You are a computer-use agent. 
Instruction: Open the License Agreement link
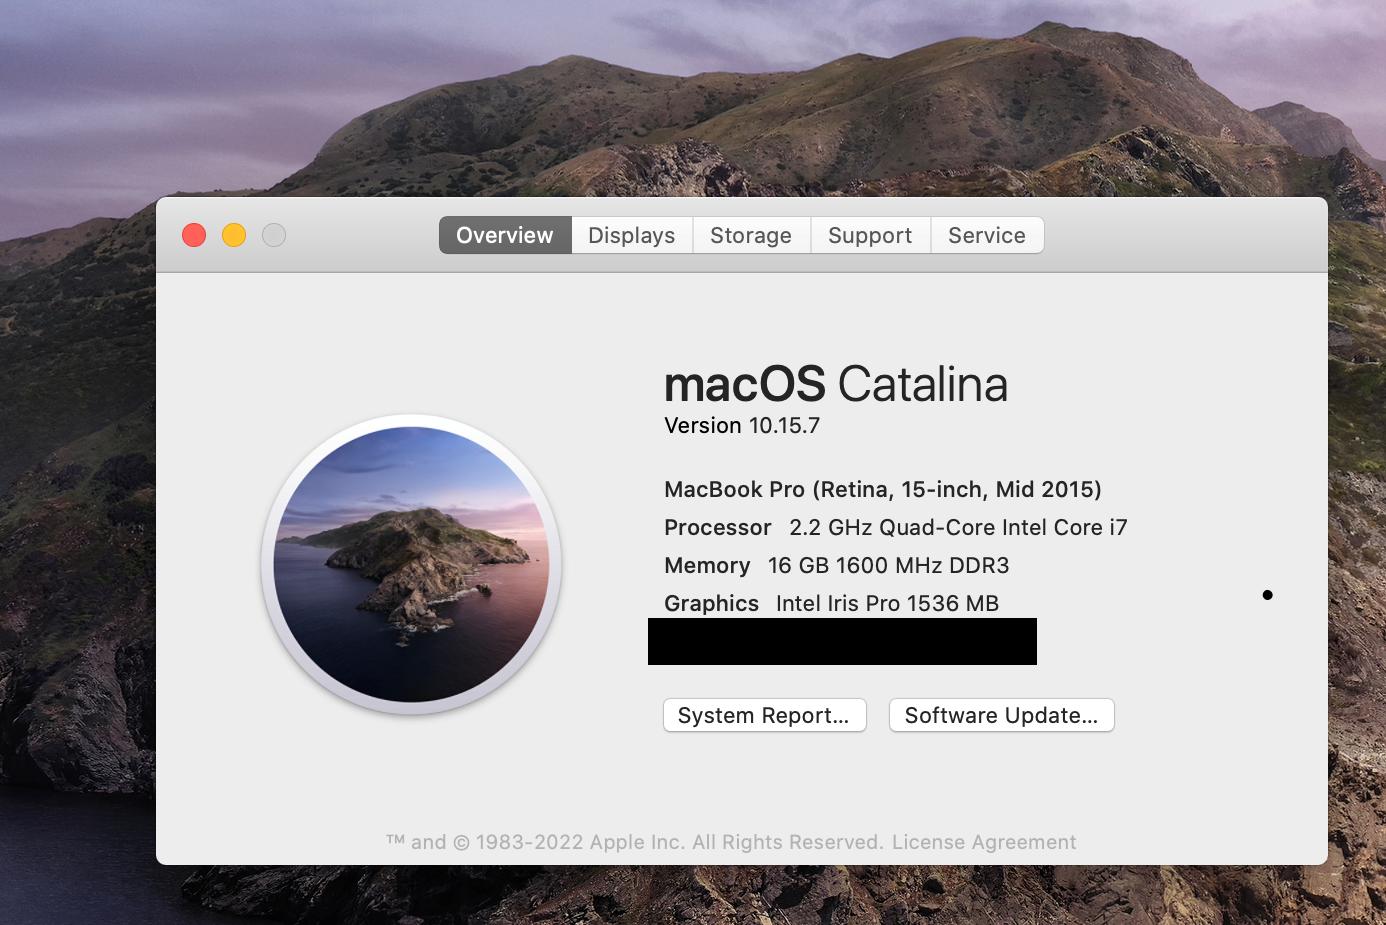(983, 842)
